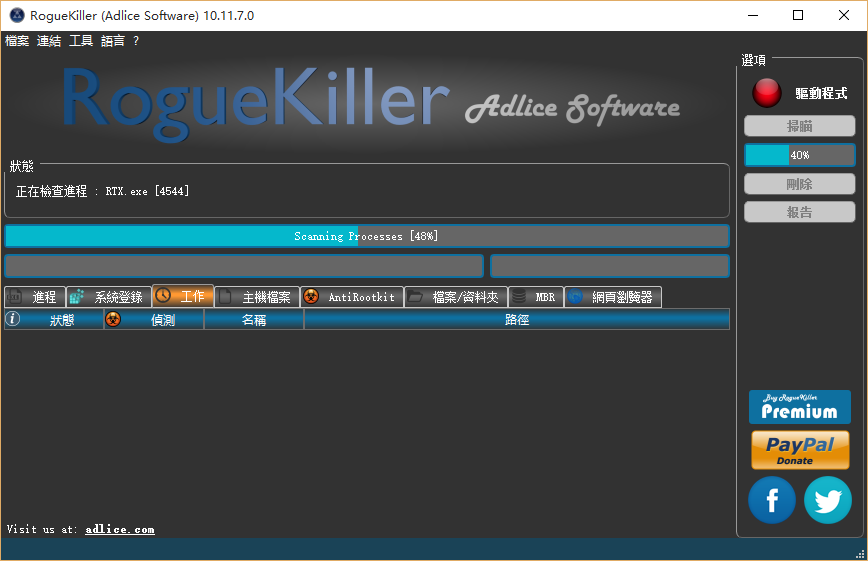868x561 pixels.
Task: Click the Scanning Processes progress bar
Action: coord(366,236)
